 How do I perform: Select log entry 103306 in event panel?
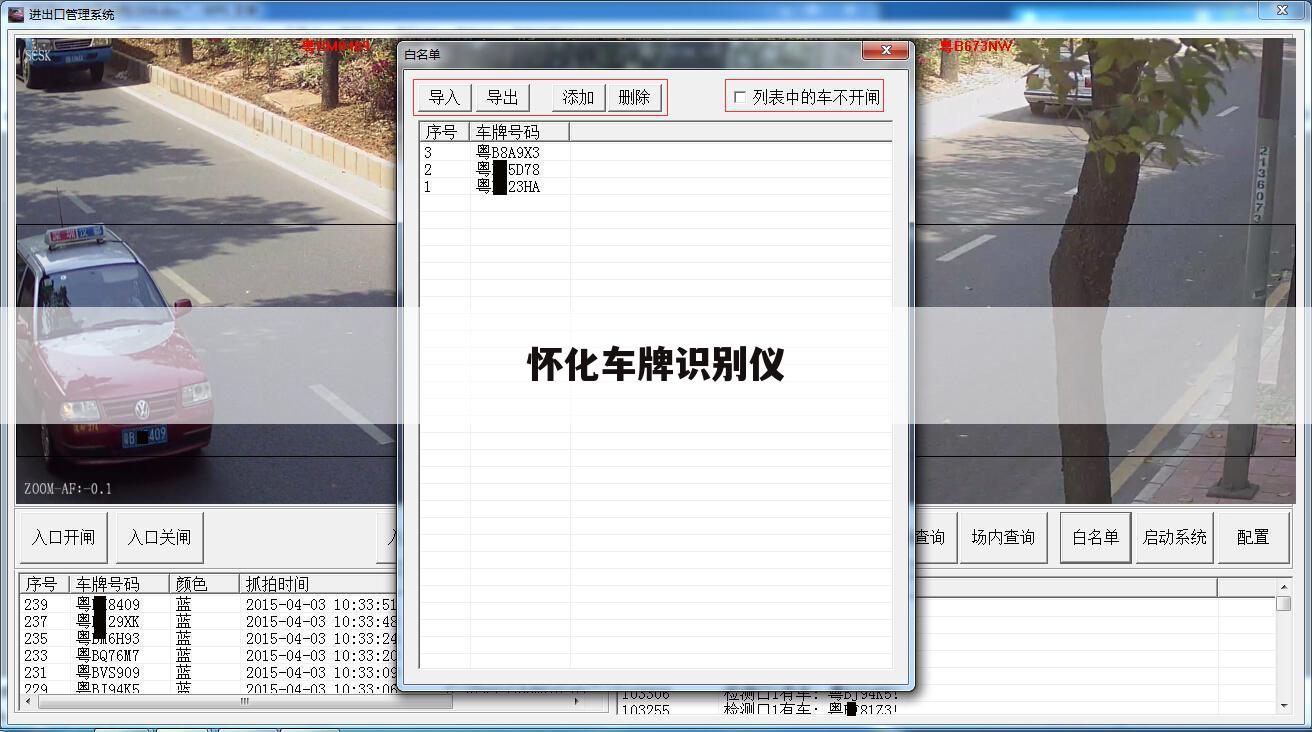coord(758,693)
